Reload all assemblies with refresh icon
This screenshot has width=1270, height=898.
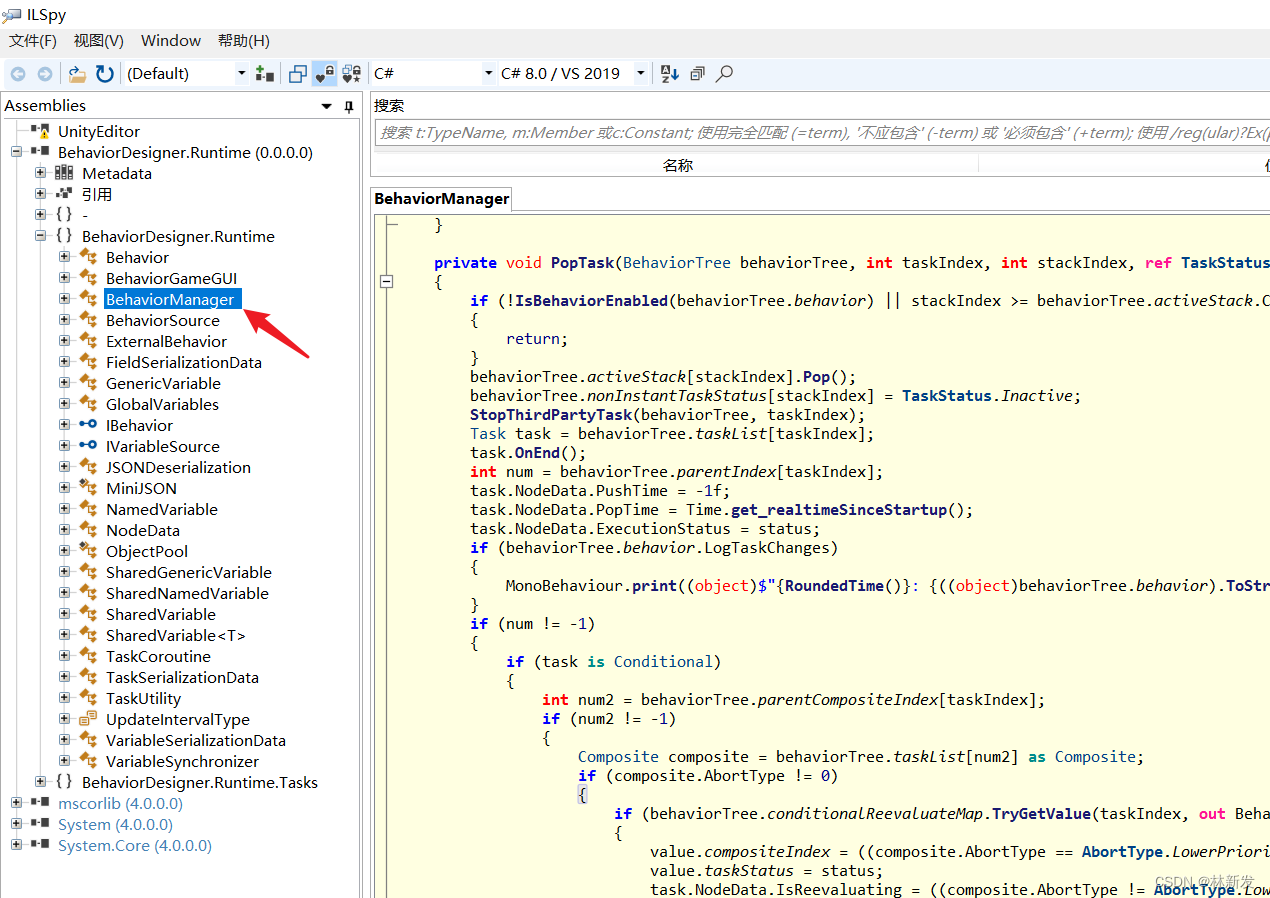(x=105, y=74)
